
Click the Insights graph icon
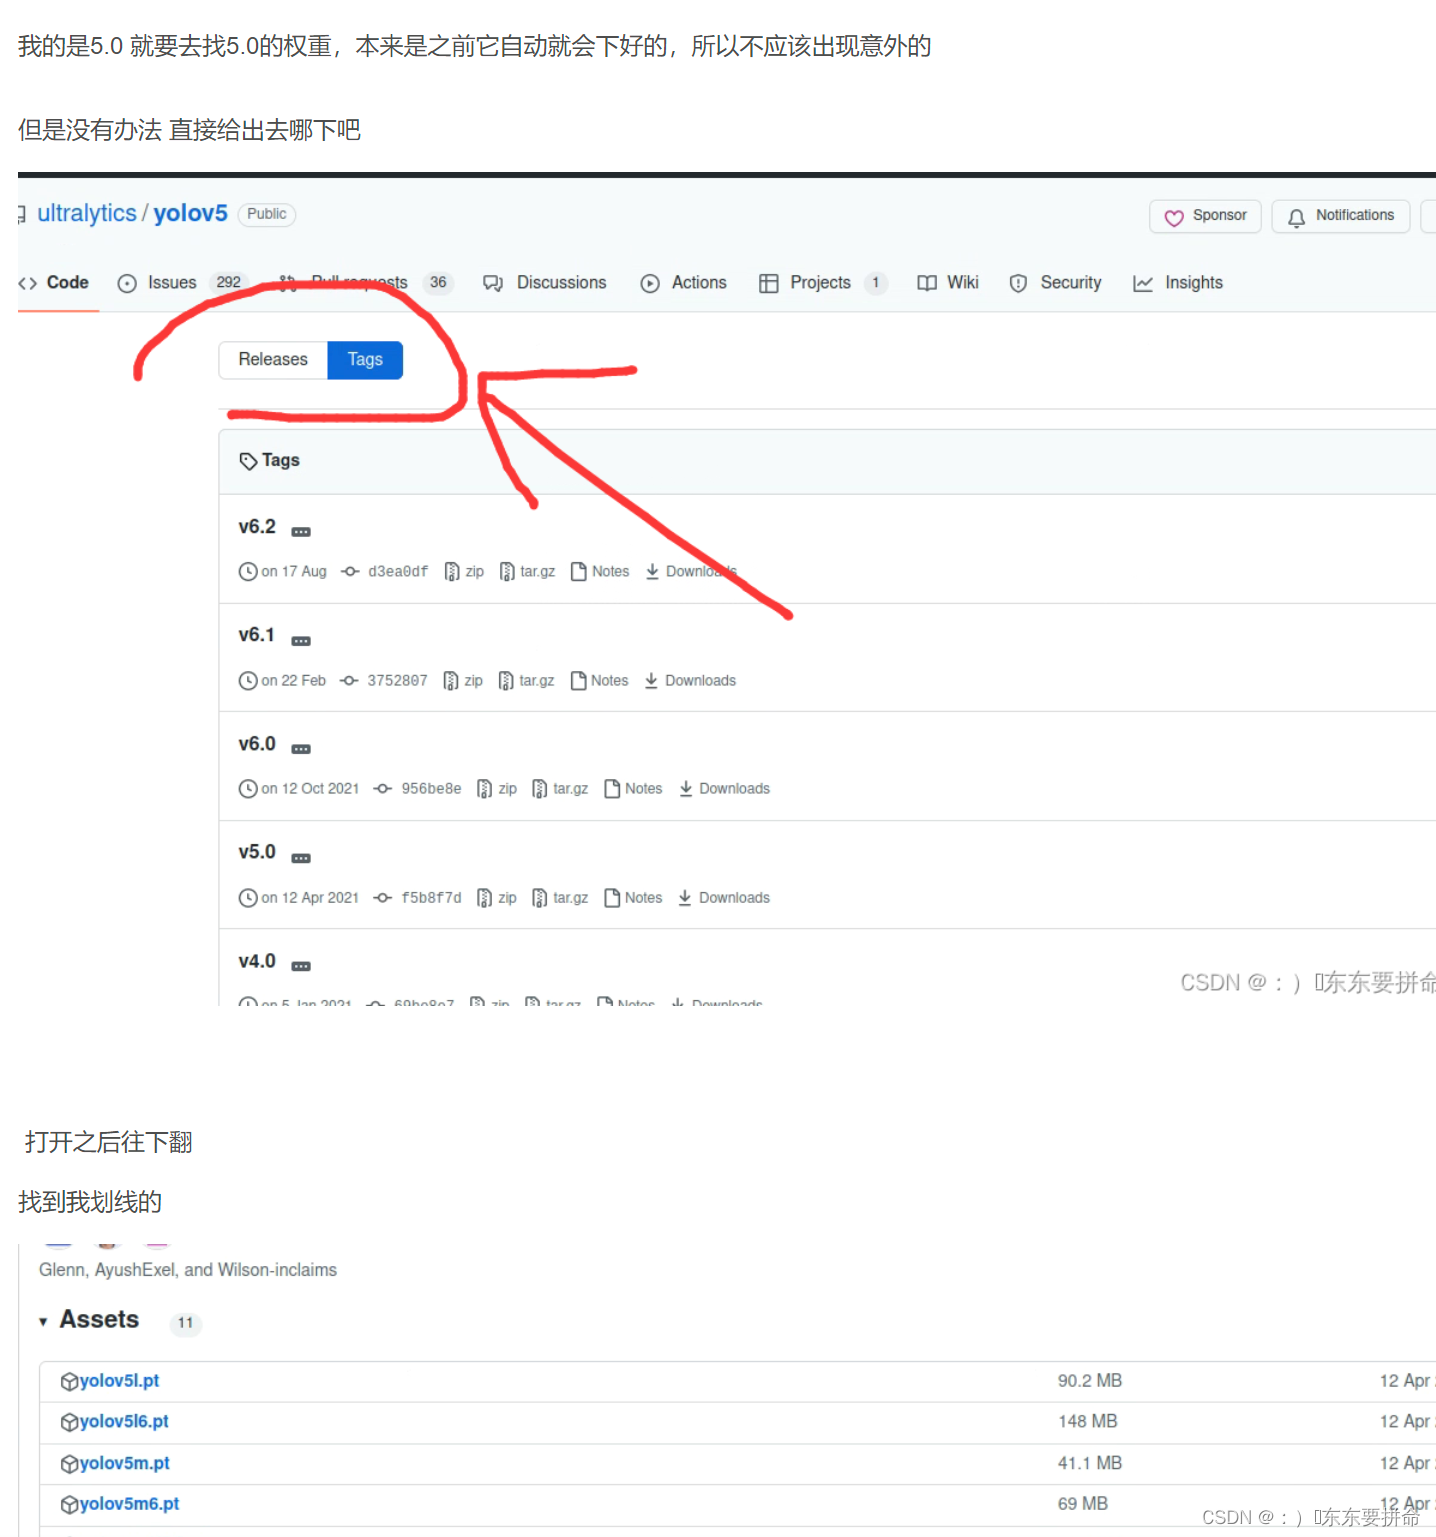[1143, 284]
